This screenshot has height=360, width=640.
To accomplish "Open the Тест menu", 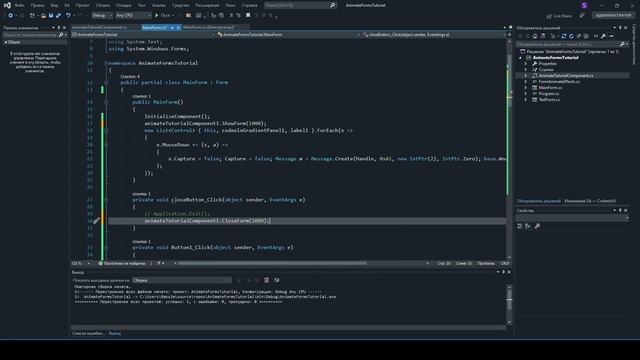I will pos(142,5).
